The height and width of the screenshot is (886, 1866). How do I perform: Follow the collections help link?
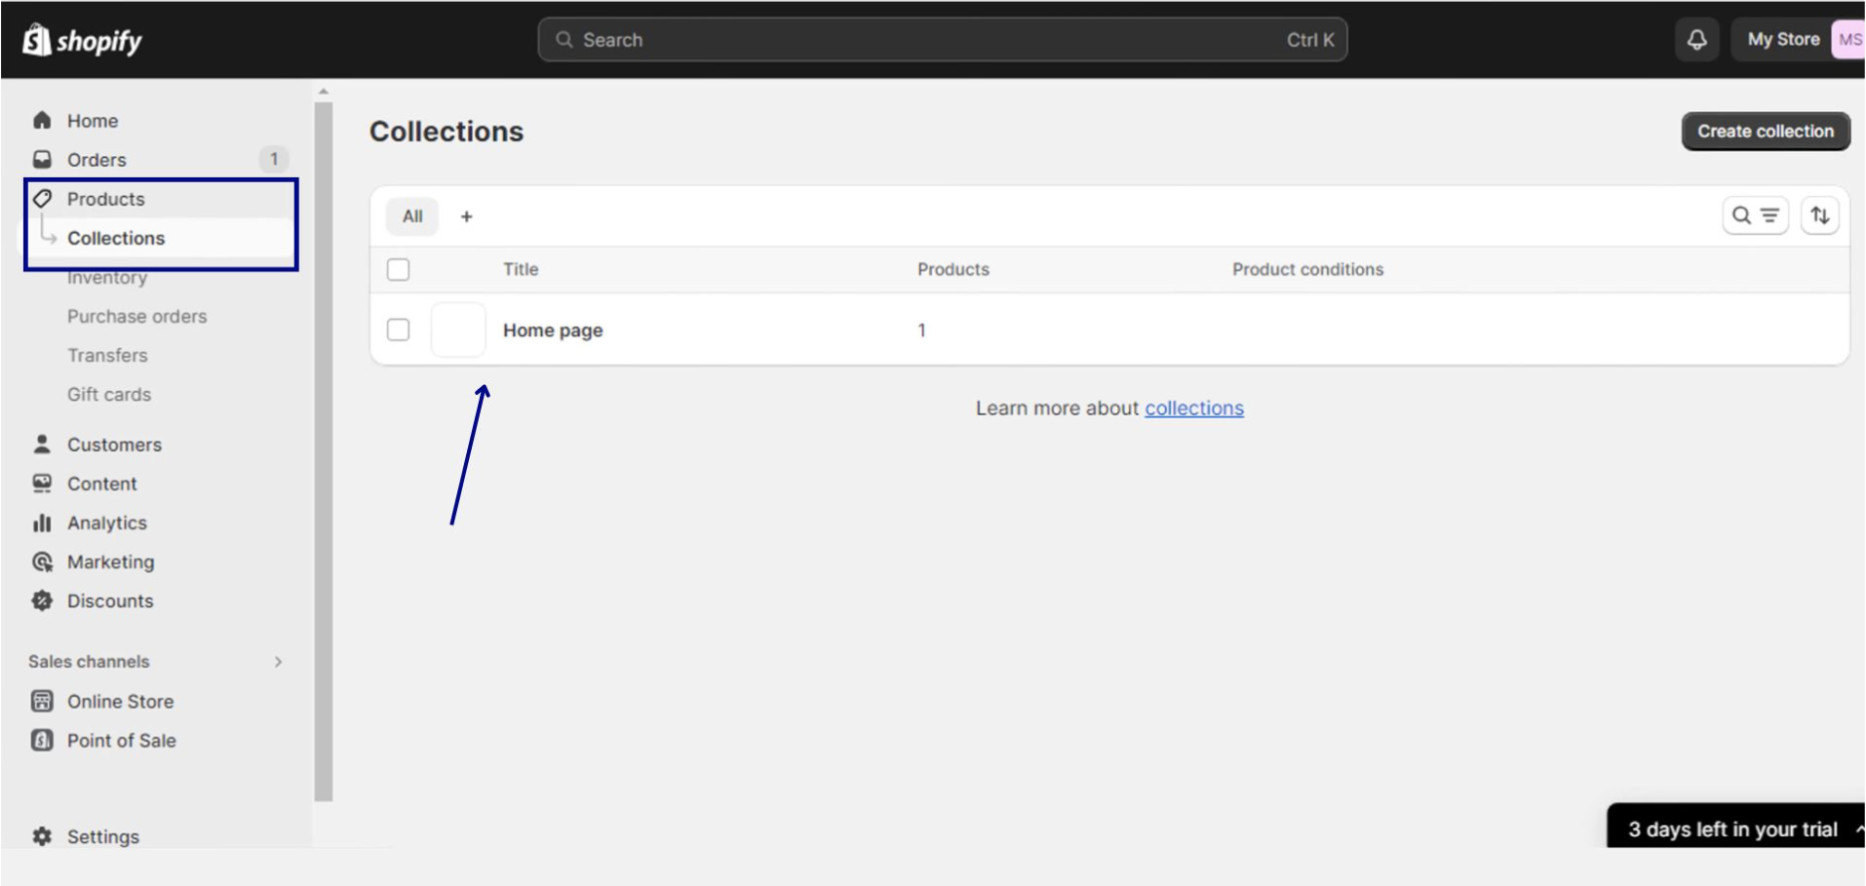[1194, 408]
